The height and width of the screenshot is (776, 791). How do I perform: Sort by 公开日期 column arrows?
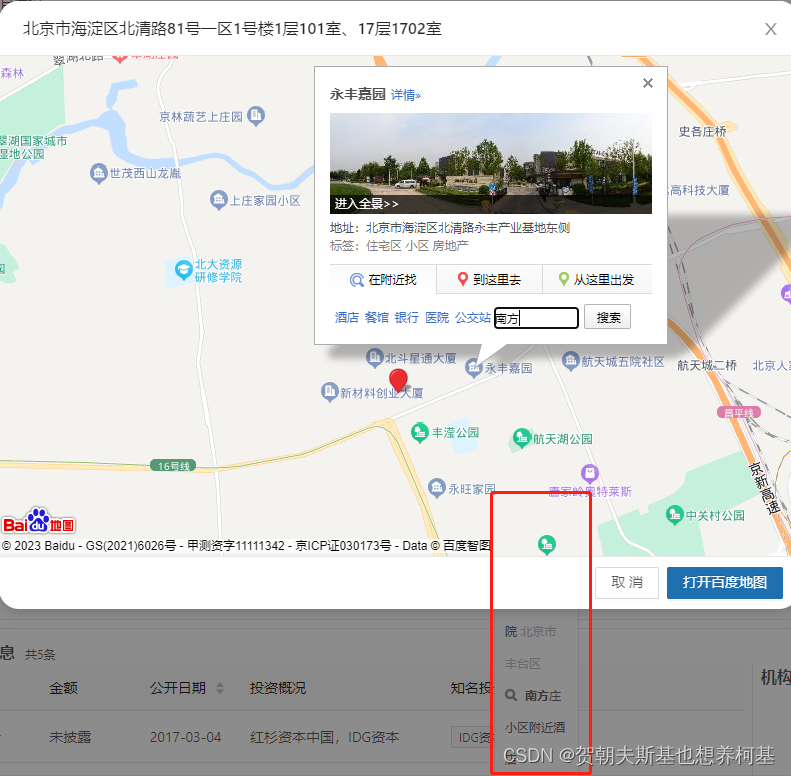point(220,688)
